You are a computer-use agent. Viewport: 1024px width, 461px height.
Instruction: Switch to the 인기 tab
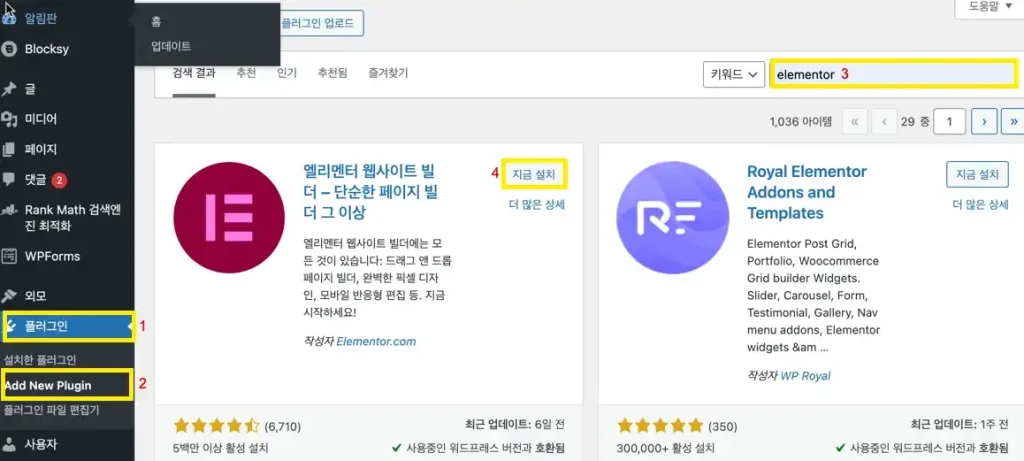287,73
